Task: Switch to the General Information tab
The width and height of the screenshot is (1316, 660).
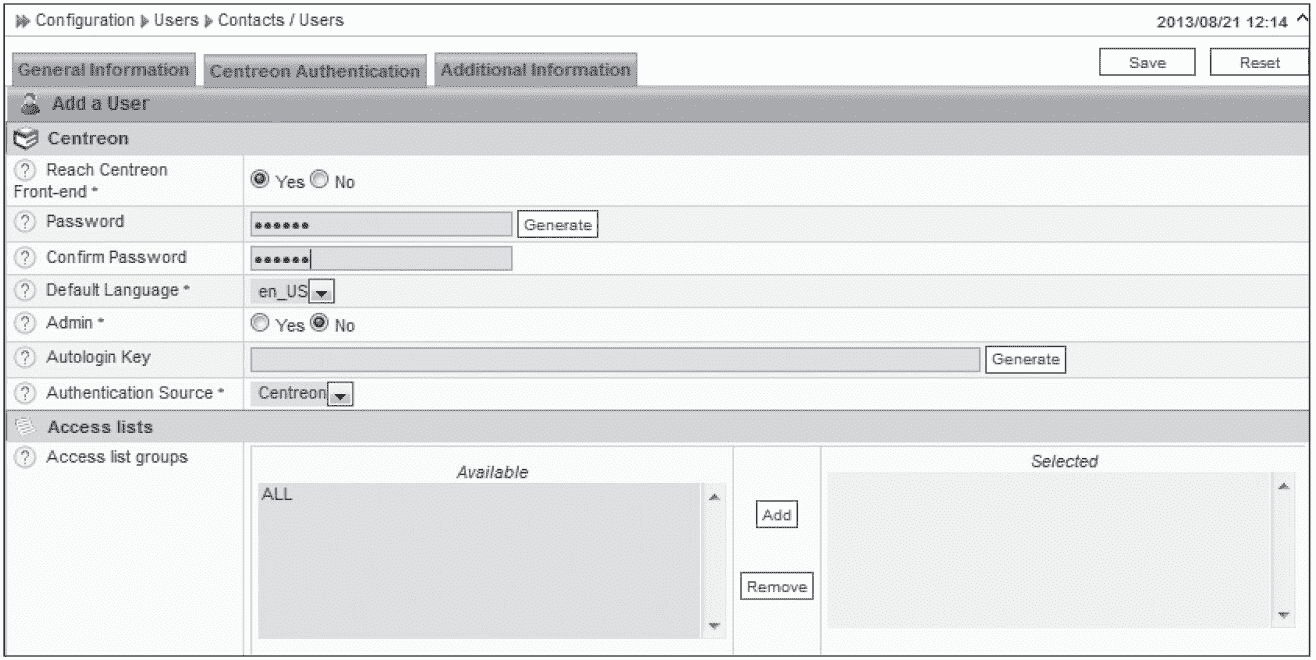Action: (x=103, y=71)
